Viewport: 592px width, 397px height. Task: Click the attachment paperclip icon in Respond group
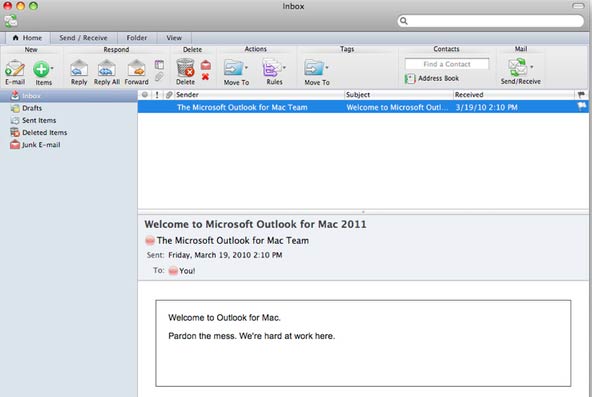pos(159,77)
